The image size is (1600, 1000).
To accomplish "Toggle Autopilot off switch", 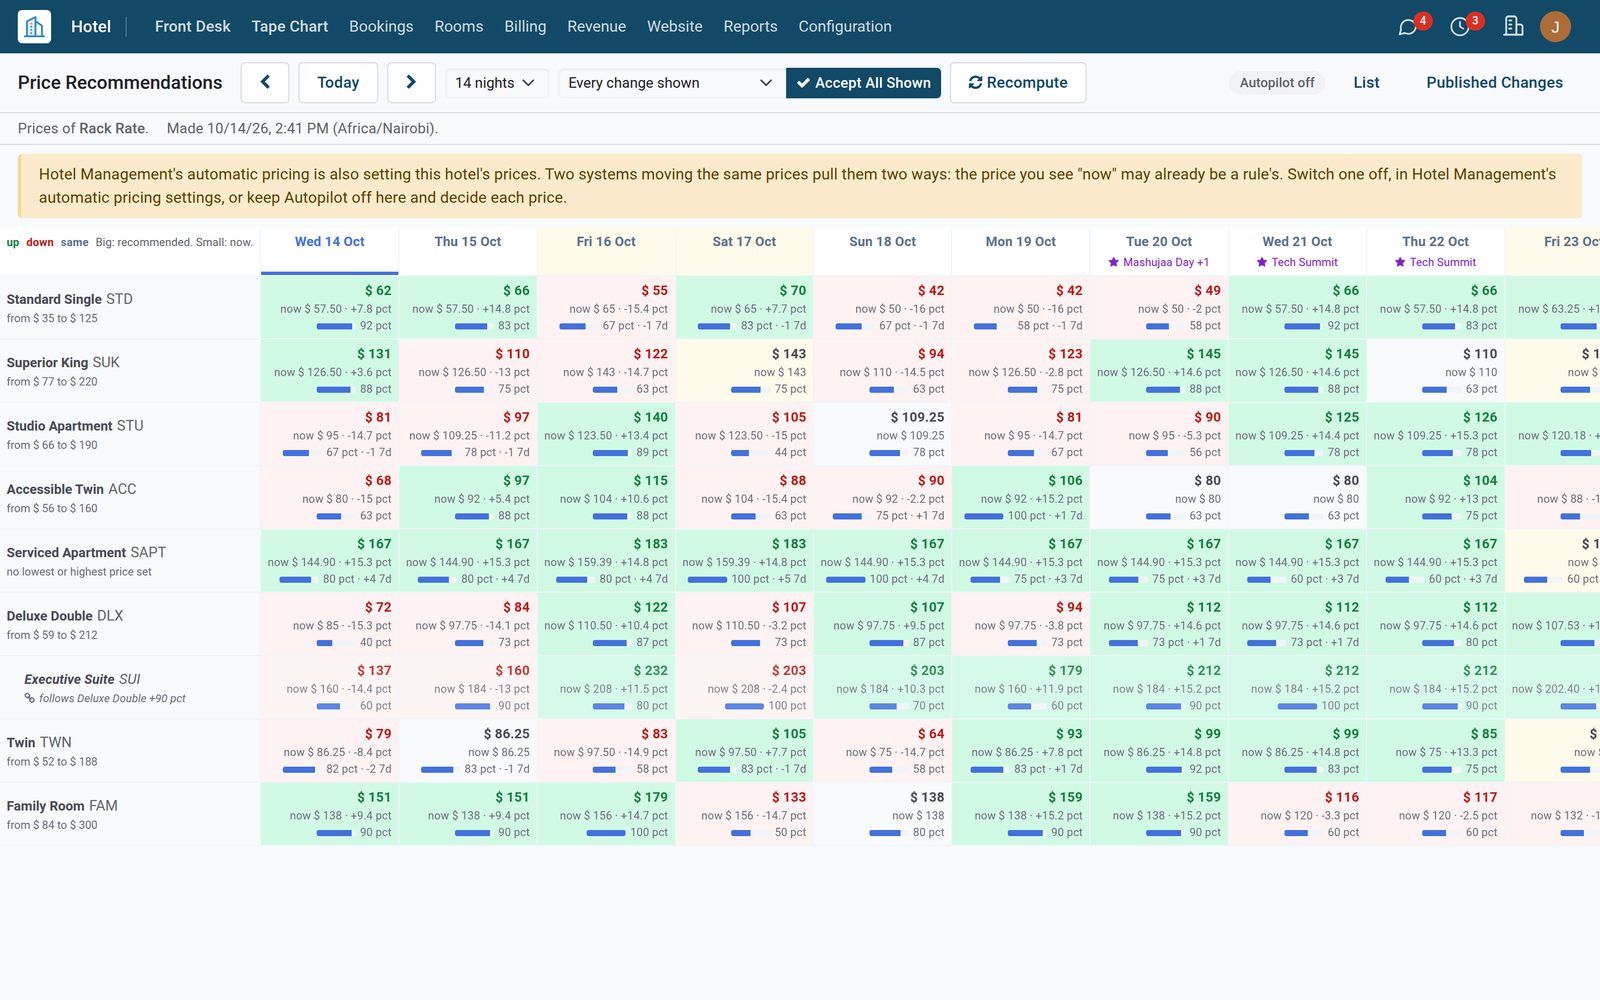I will (1277, 82).
